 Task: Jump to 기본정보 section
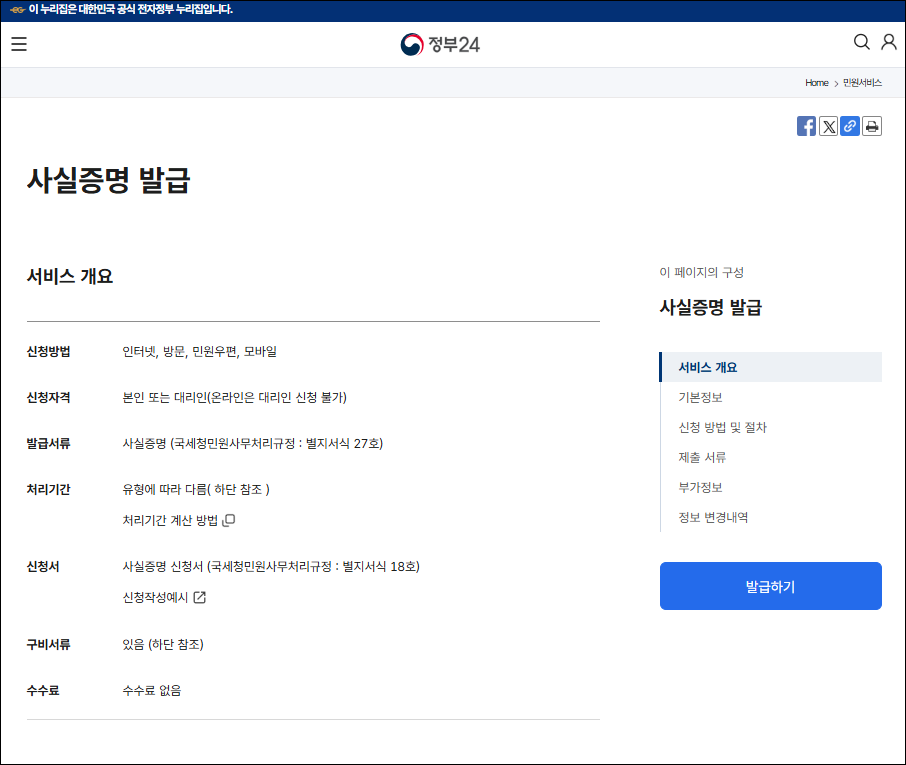(x=700, y=397)
